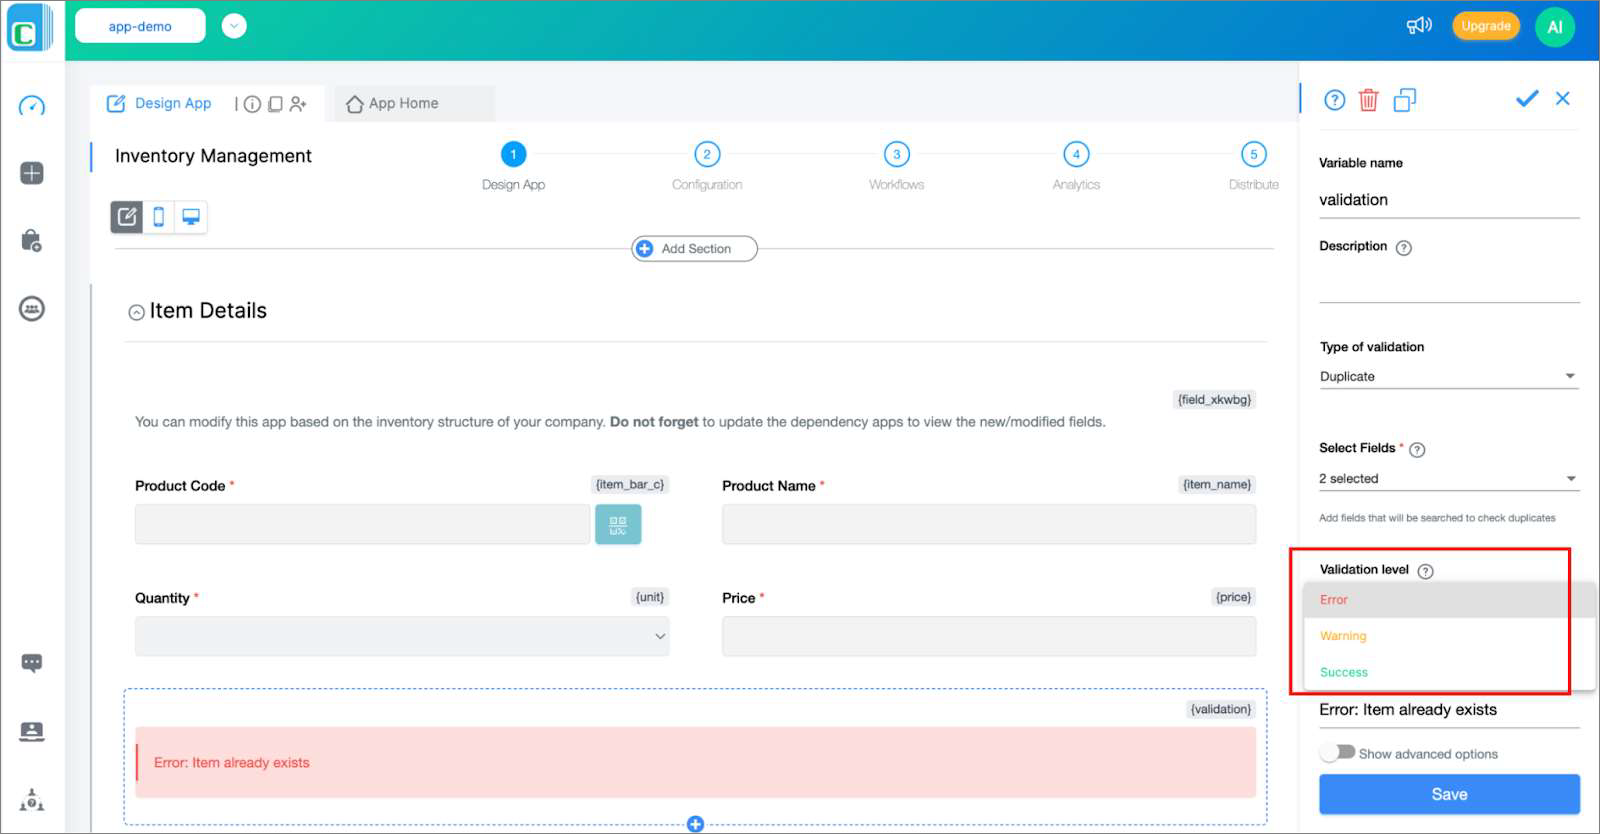1600x834 pixels.
Task: Click the app logo in top-left corner
Action: click(29, 28)
